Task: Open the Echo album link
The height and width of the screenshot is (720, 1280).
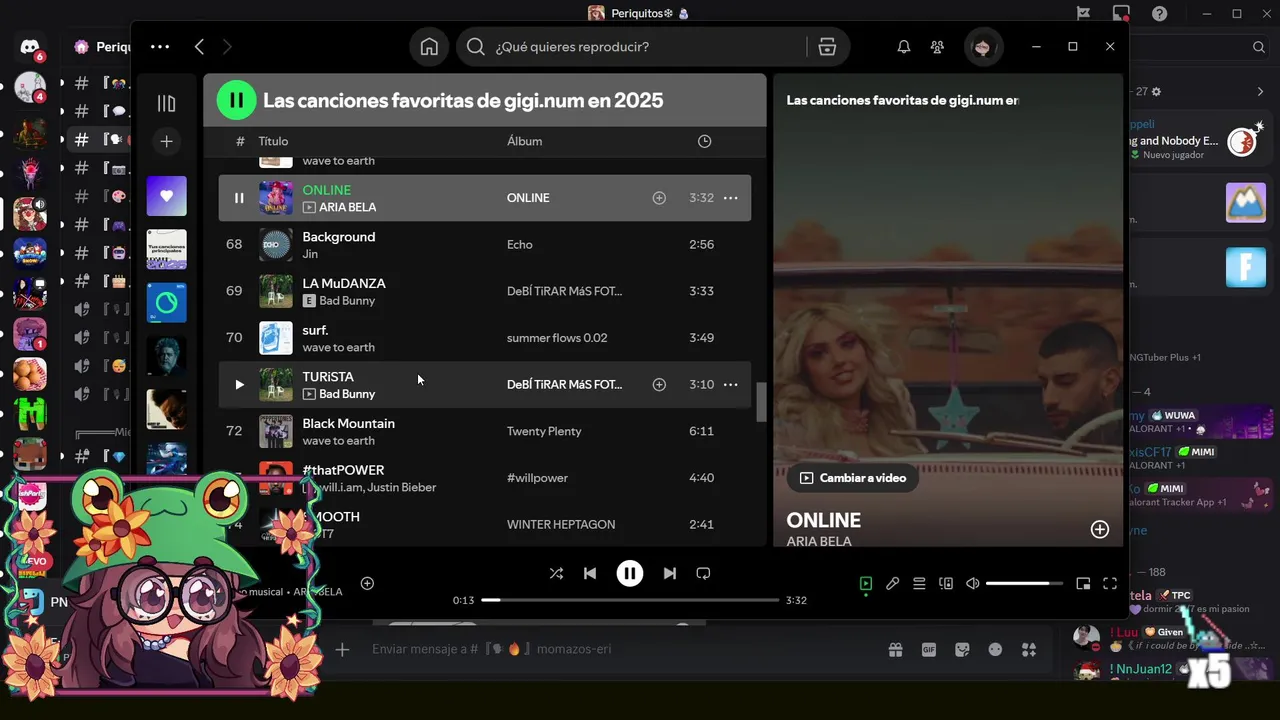Action: point(520,244)
